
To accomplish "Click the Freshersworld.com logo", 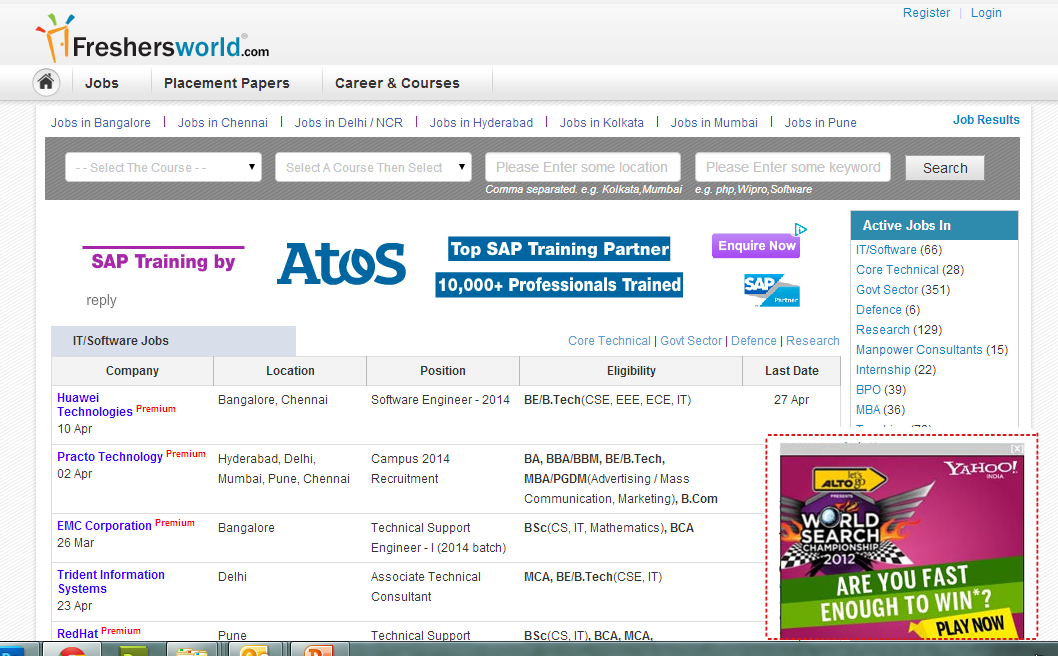I will pos(152,39).
